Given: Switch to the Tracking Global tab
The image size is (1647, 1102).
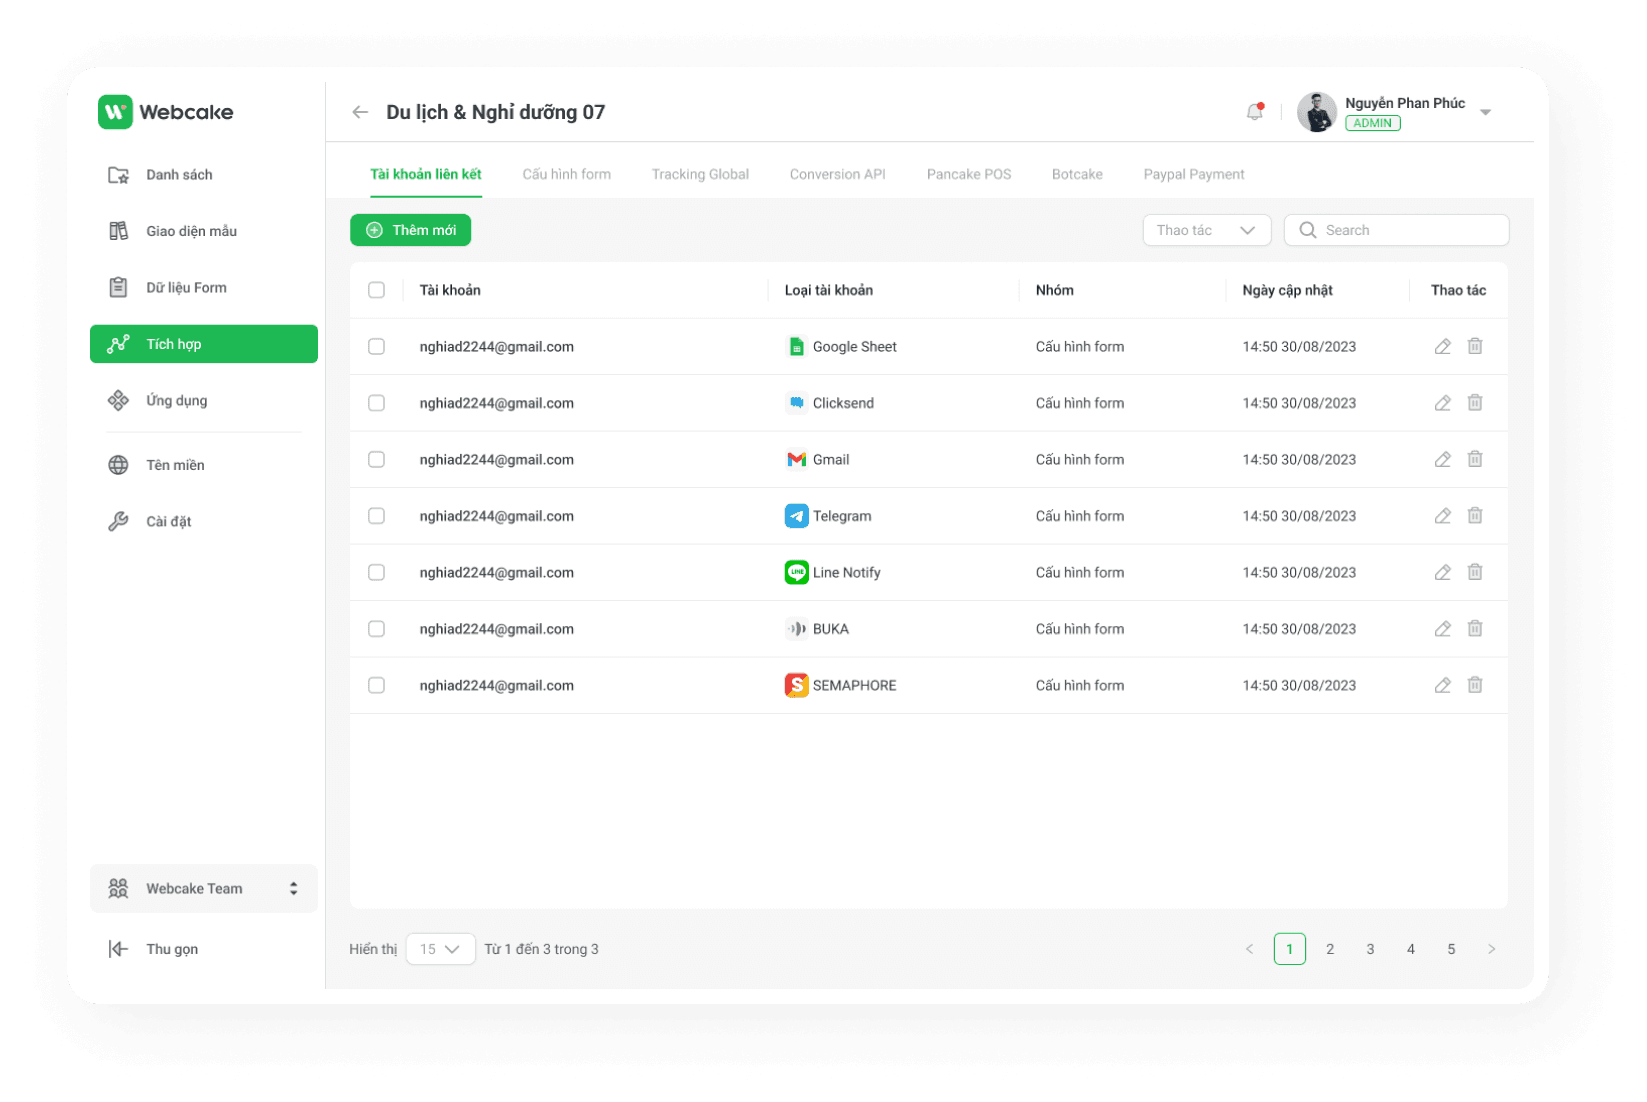Looking at the screenshot, I should [x=700, y=174].
